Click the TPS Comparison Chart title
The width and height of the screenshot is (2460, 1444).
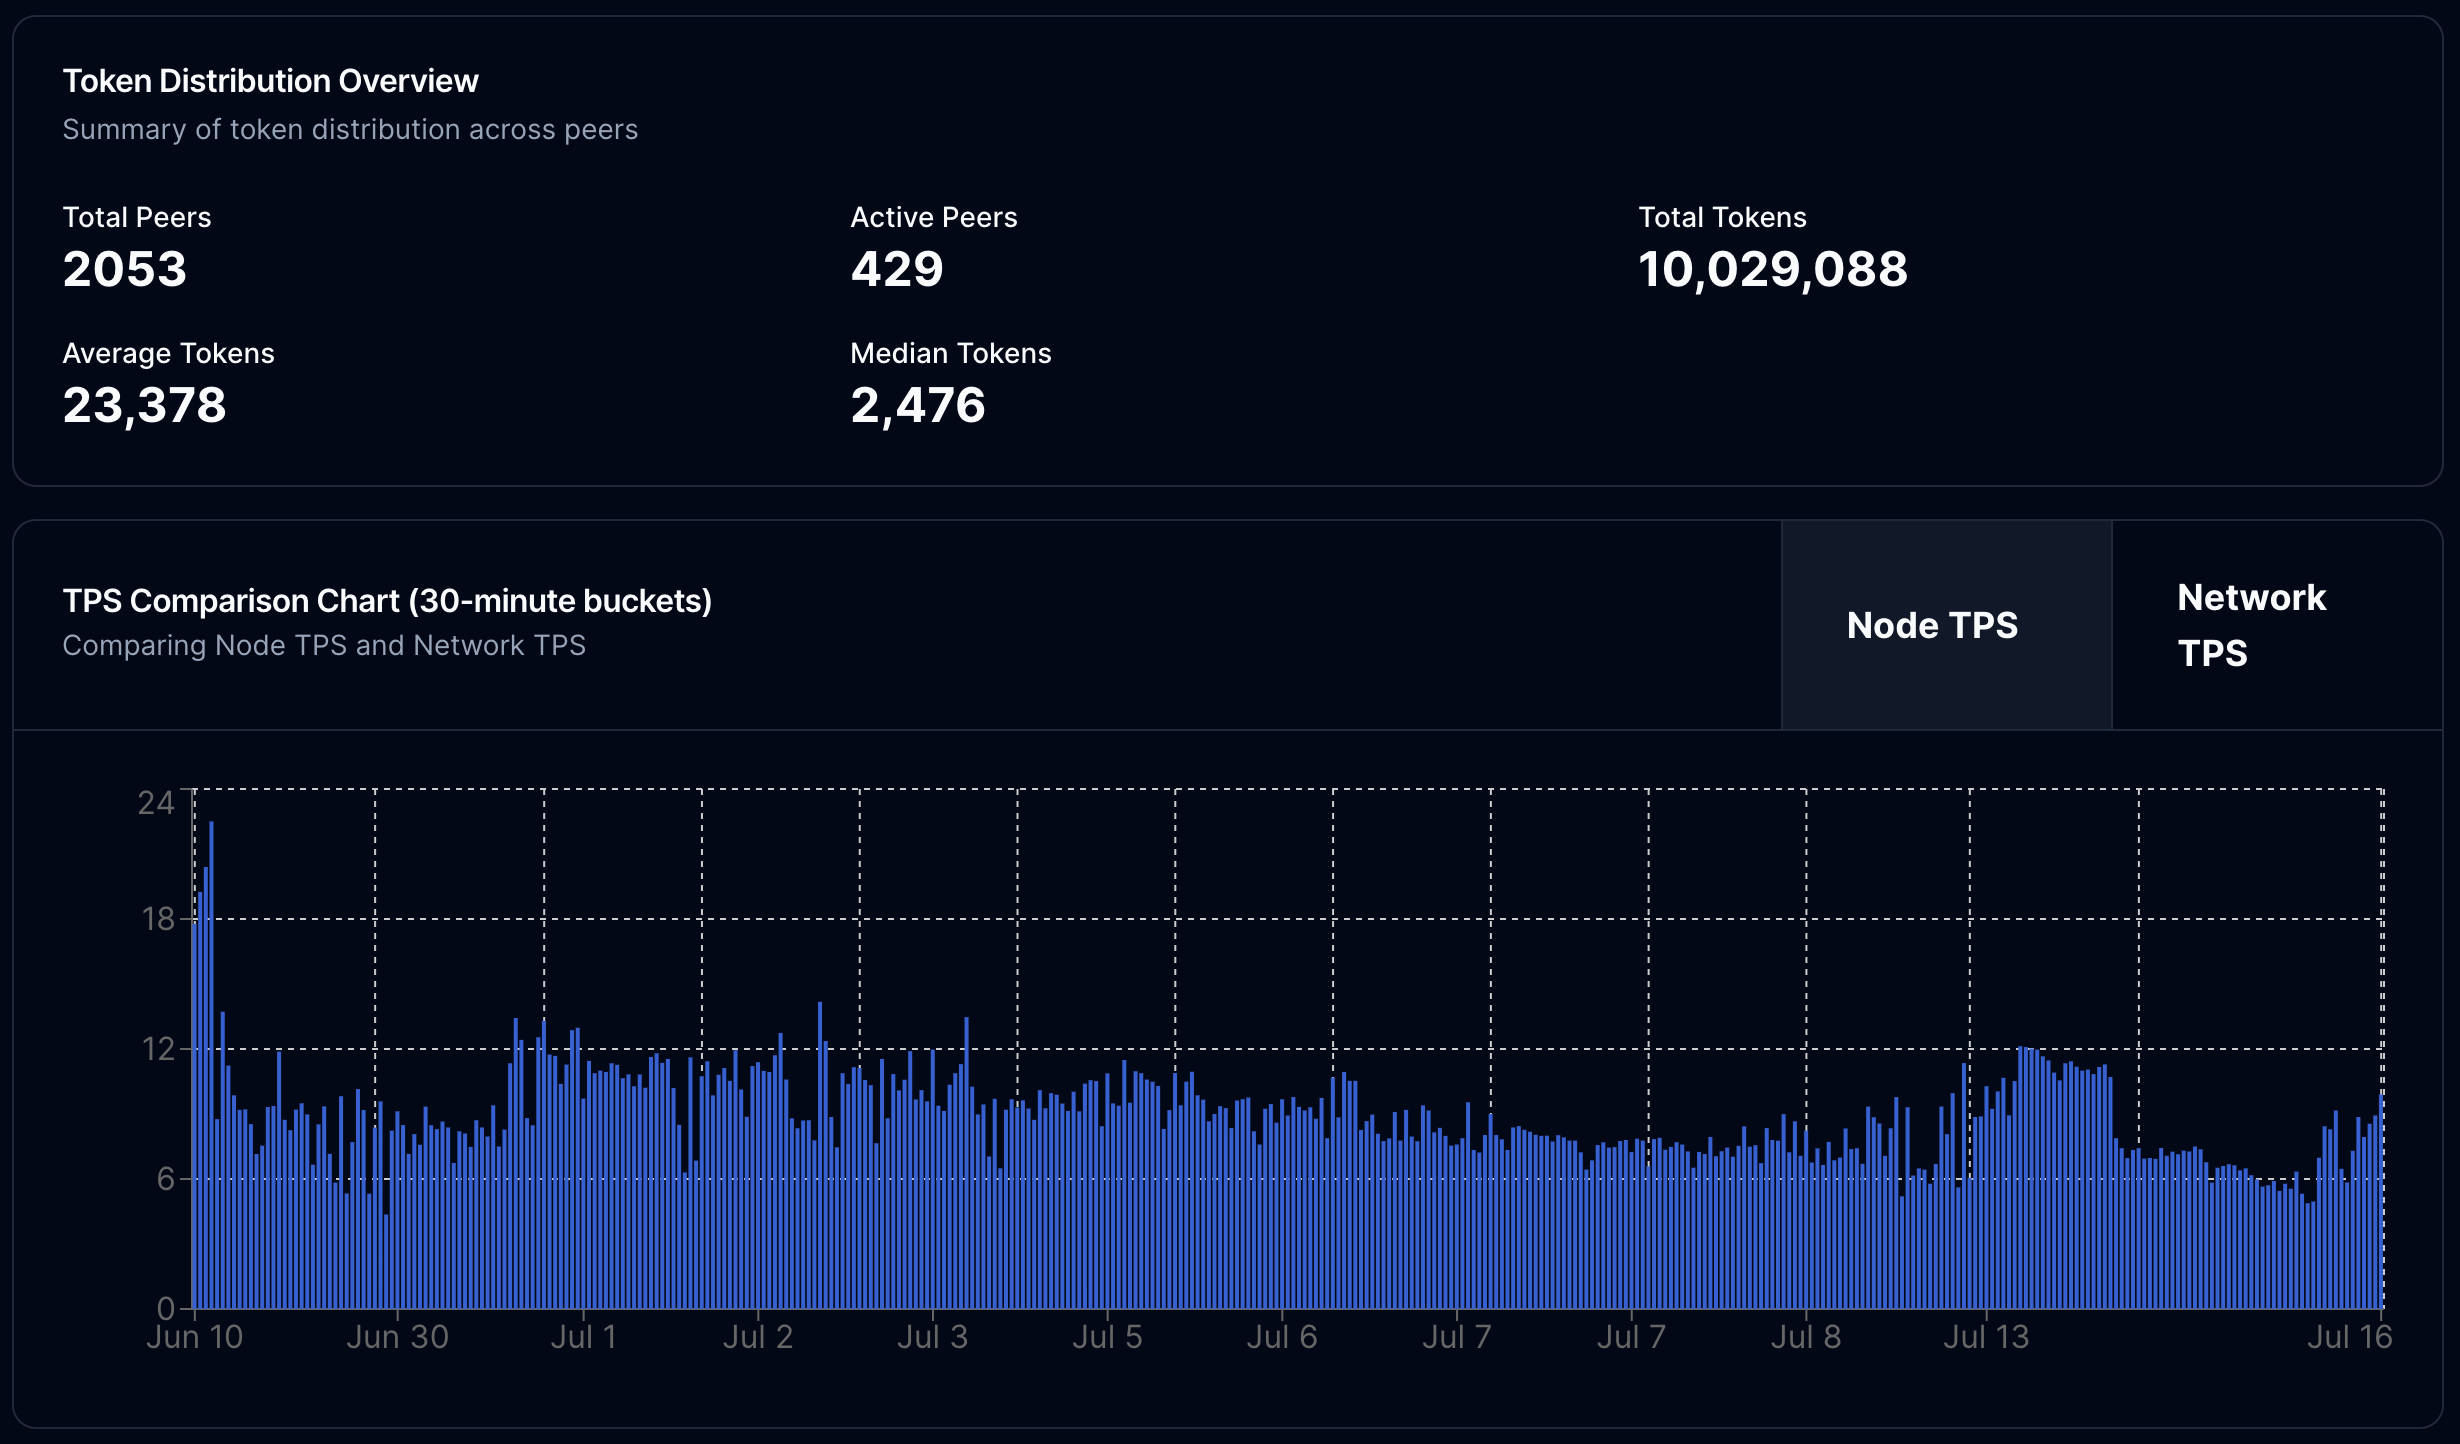387,601
